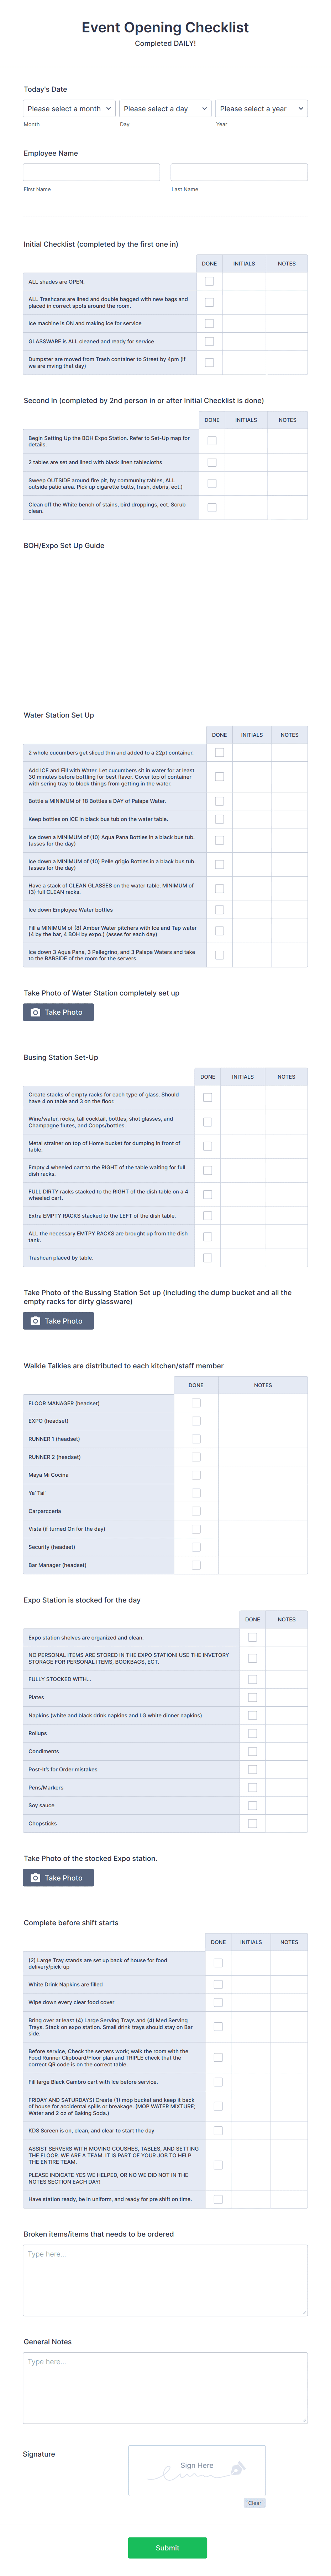Click the camera icon to photograph the Water Station
The image size is (331, 2576).
point(35,1012)
